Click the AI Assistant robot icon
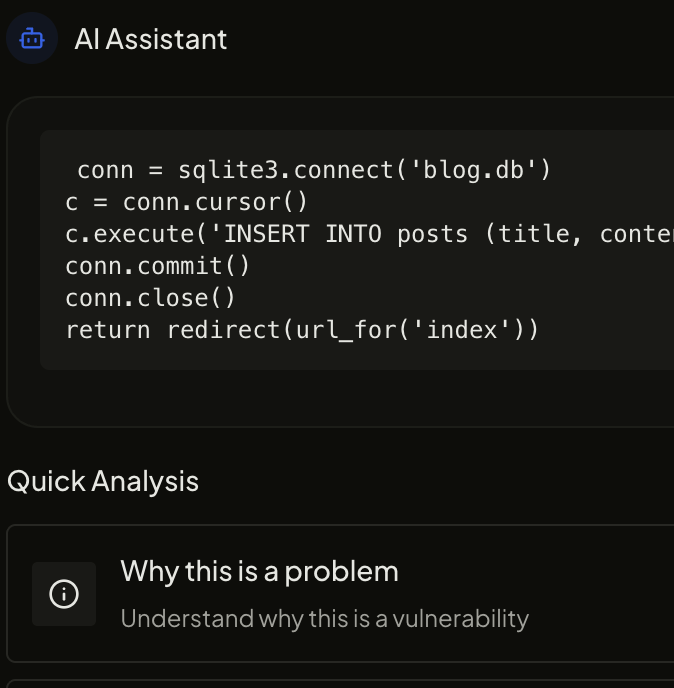 32,39
